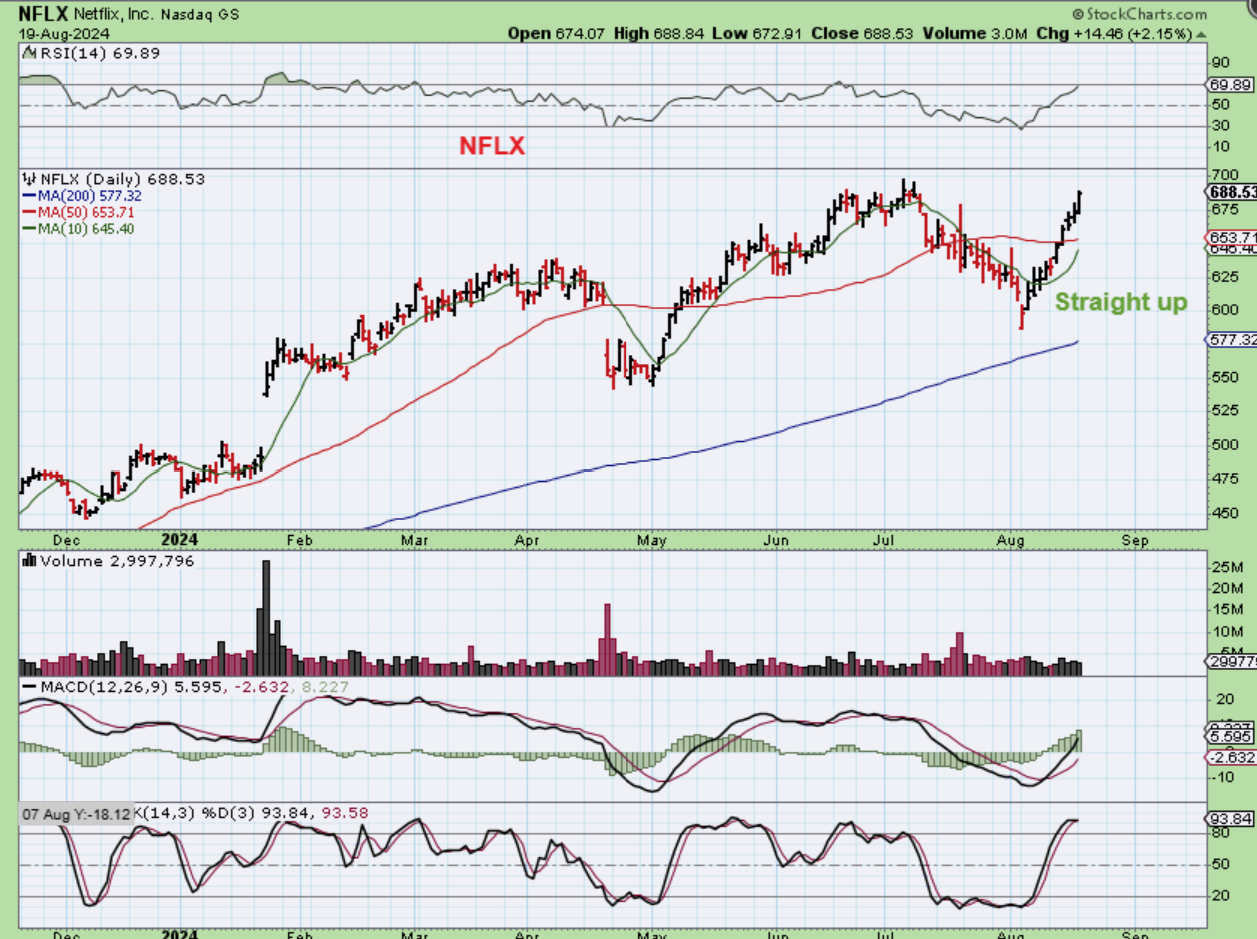Click the 653.71 moving-average tag on right axis
This screenshot has width=1257, height=939.
pos(1232,238)
